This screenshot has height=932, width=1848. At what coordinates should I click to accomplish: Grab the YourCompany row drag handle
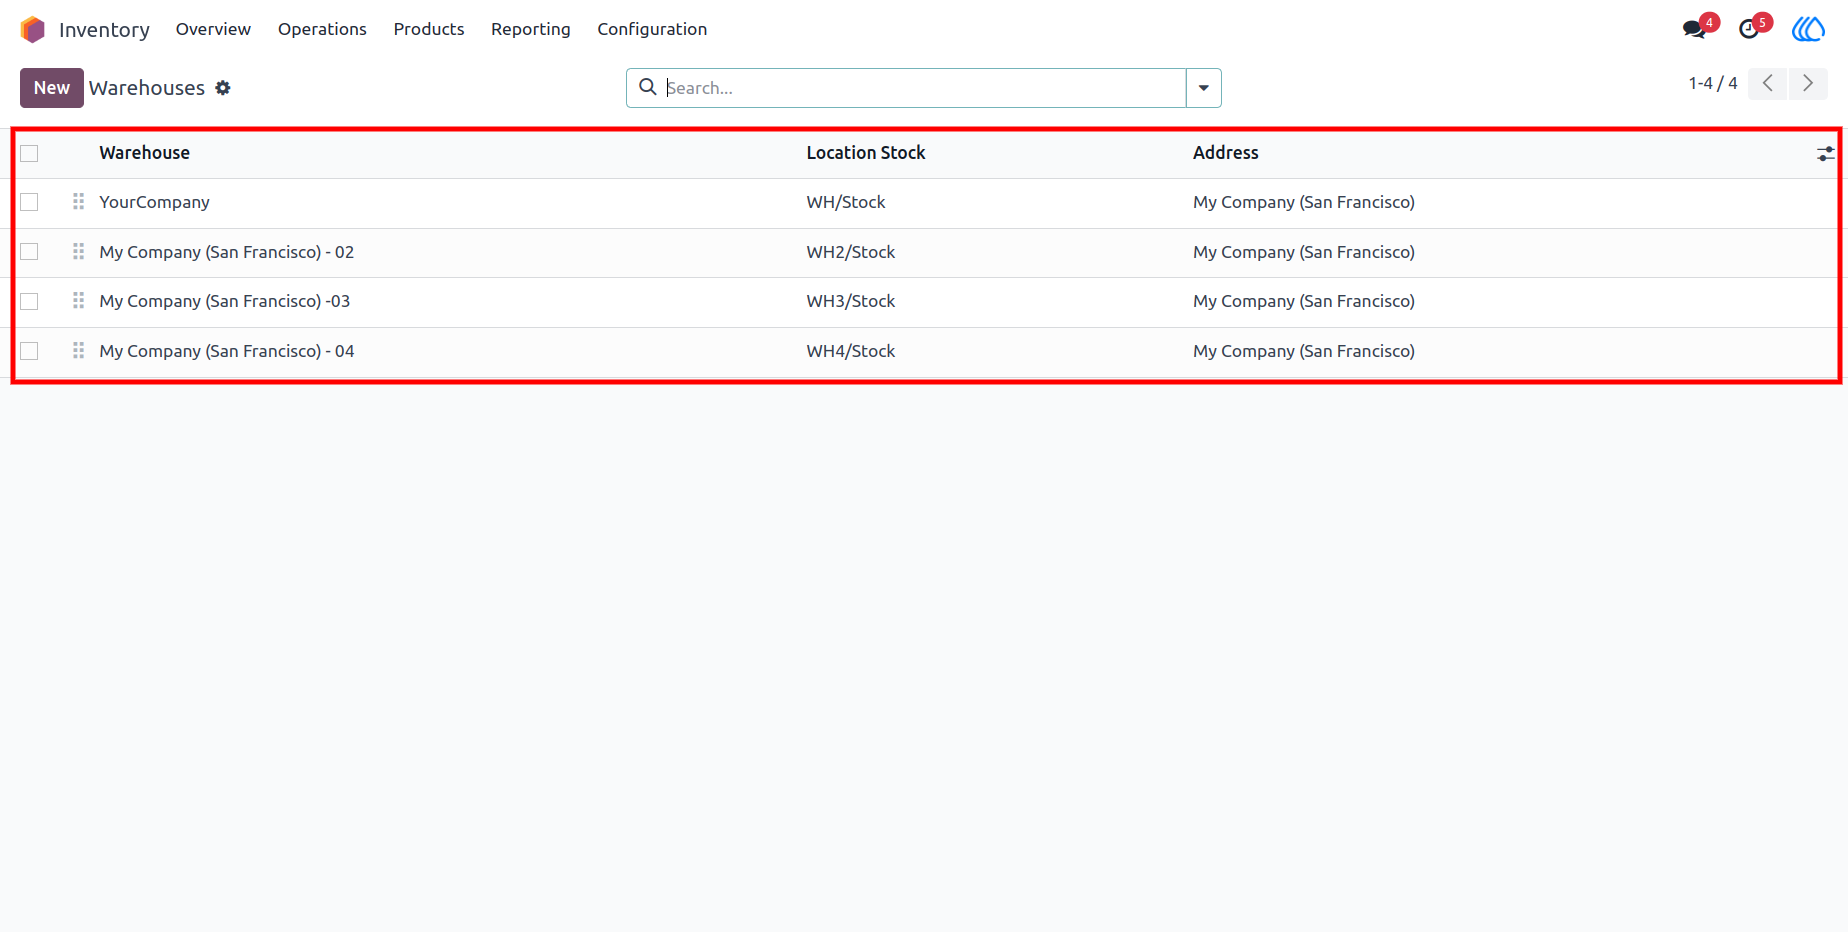(78, 202)
